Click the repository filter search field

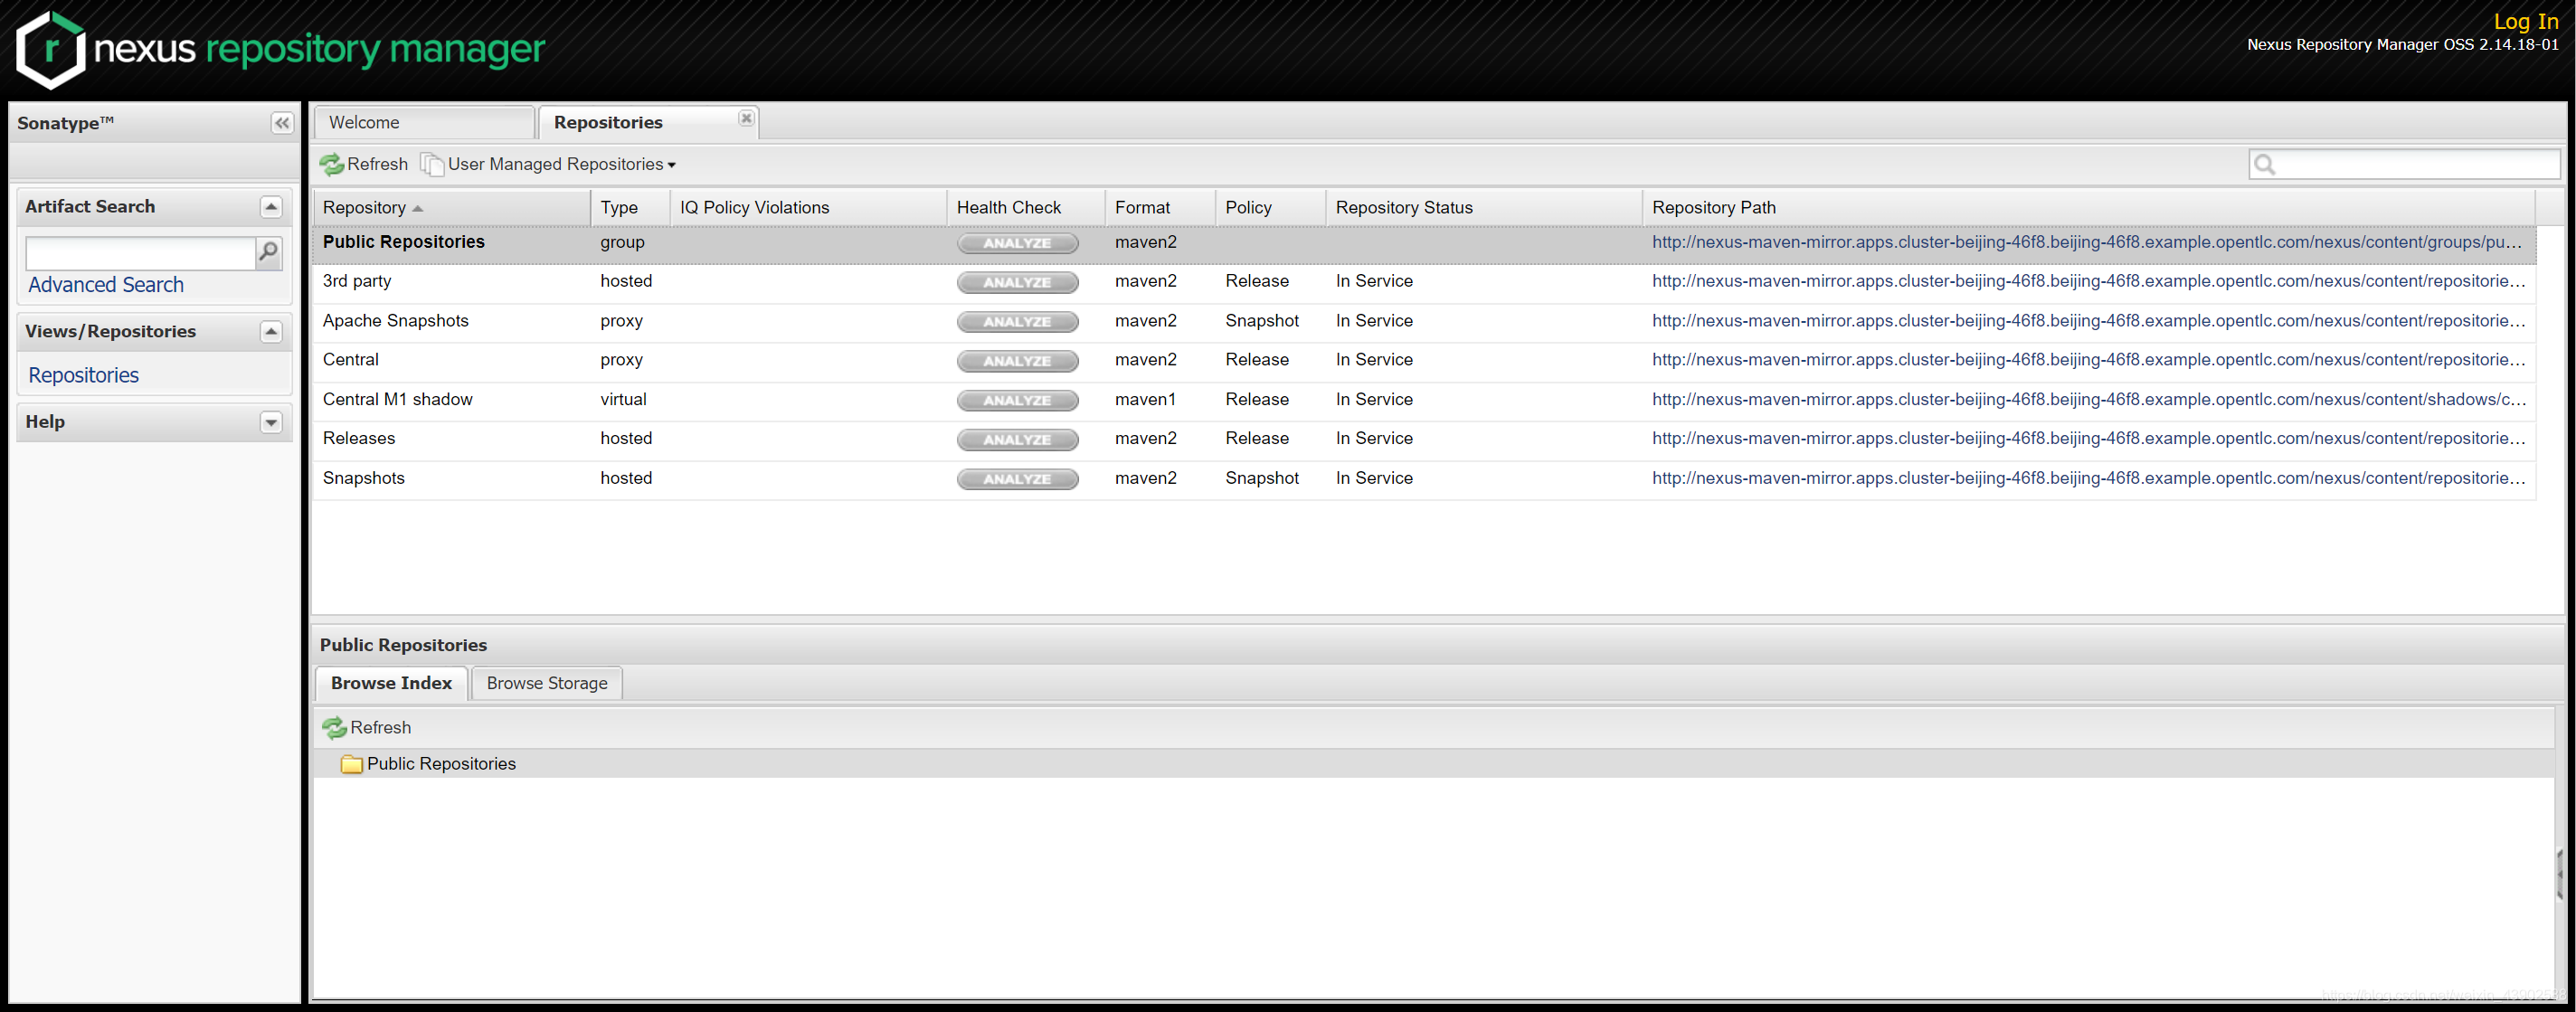click(2404, 164)
